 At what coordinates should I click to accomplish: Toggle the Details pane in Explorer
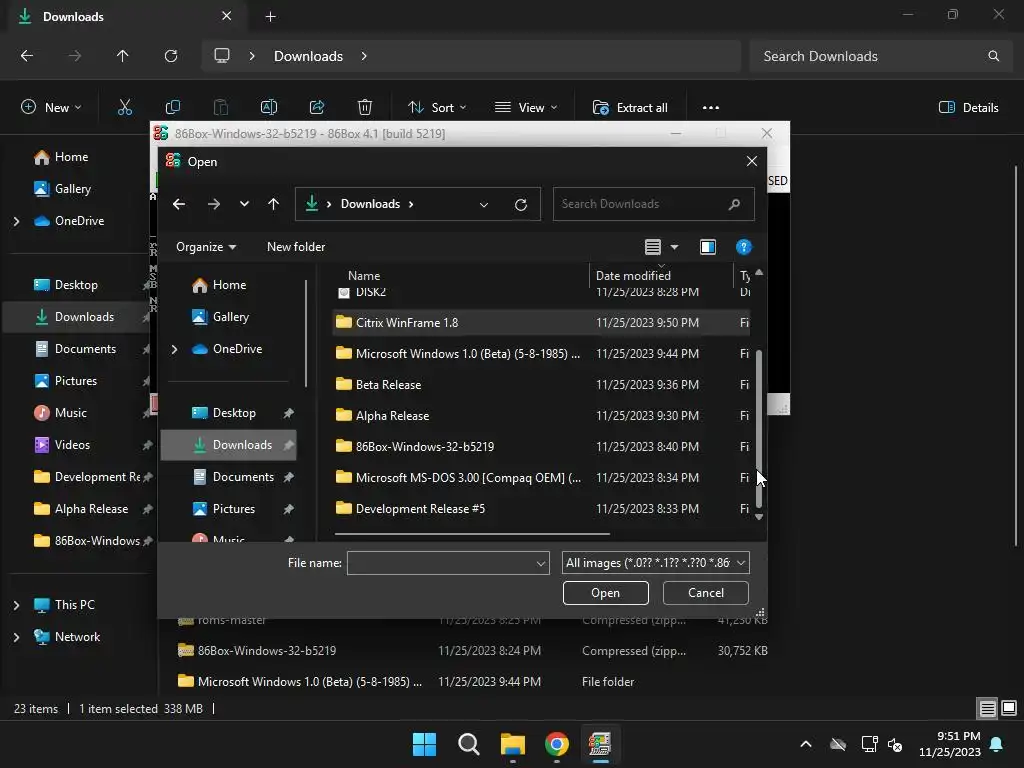click(x=968, y=108)
